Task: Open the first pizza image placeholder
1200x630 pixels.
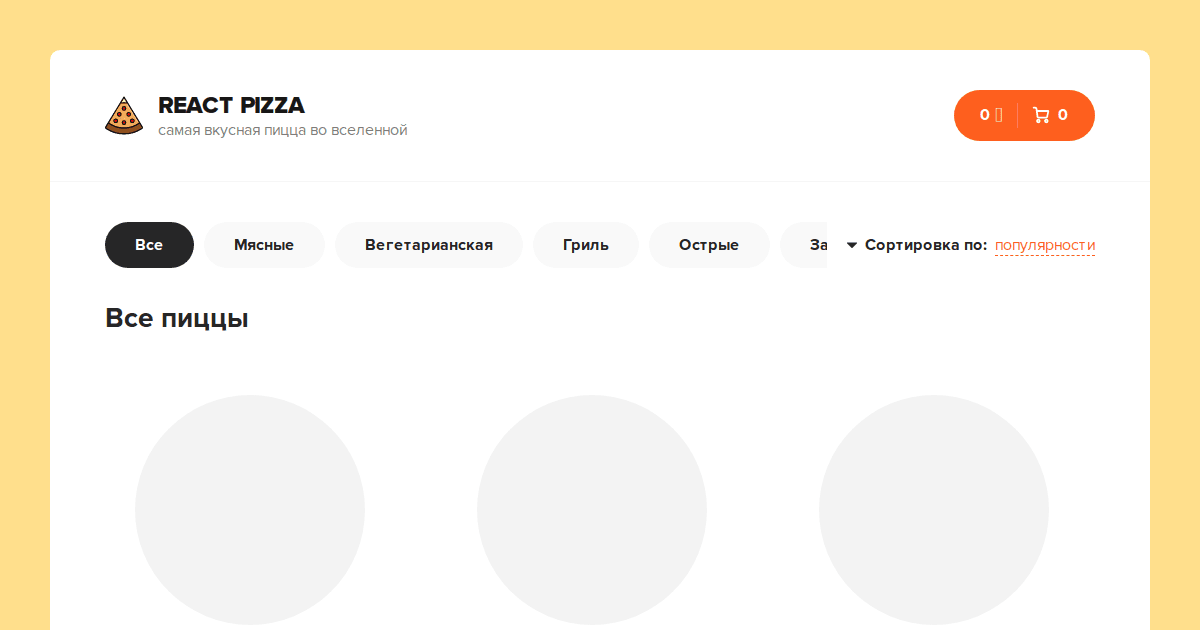Action: pyautogui.click(x=250, y=510)
